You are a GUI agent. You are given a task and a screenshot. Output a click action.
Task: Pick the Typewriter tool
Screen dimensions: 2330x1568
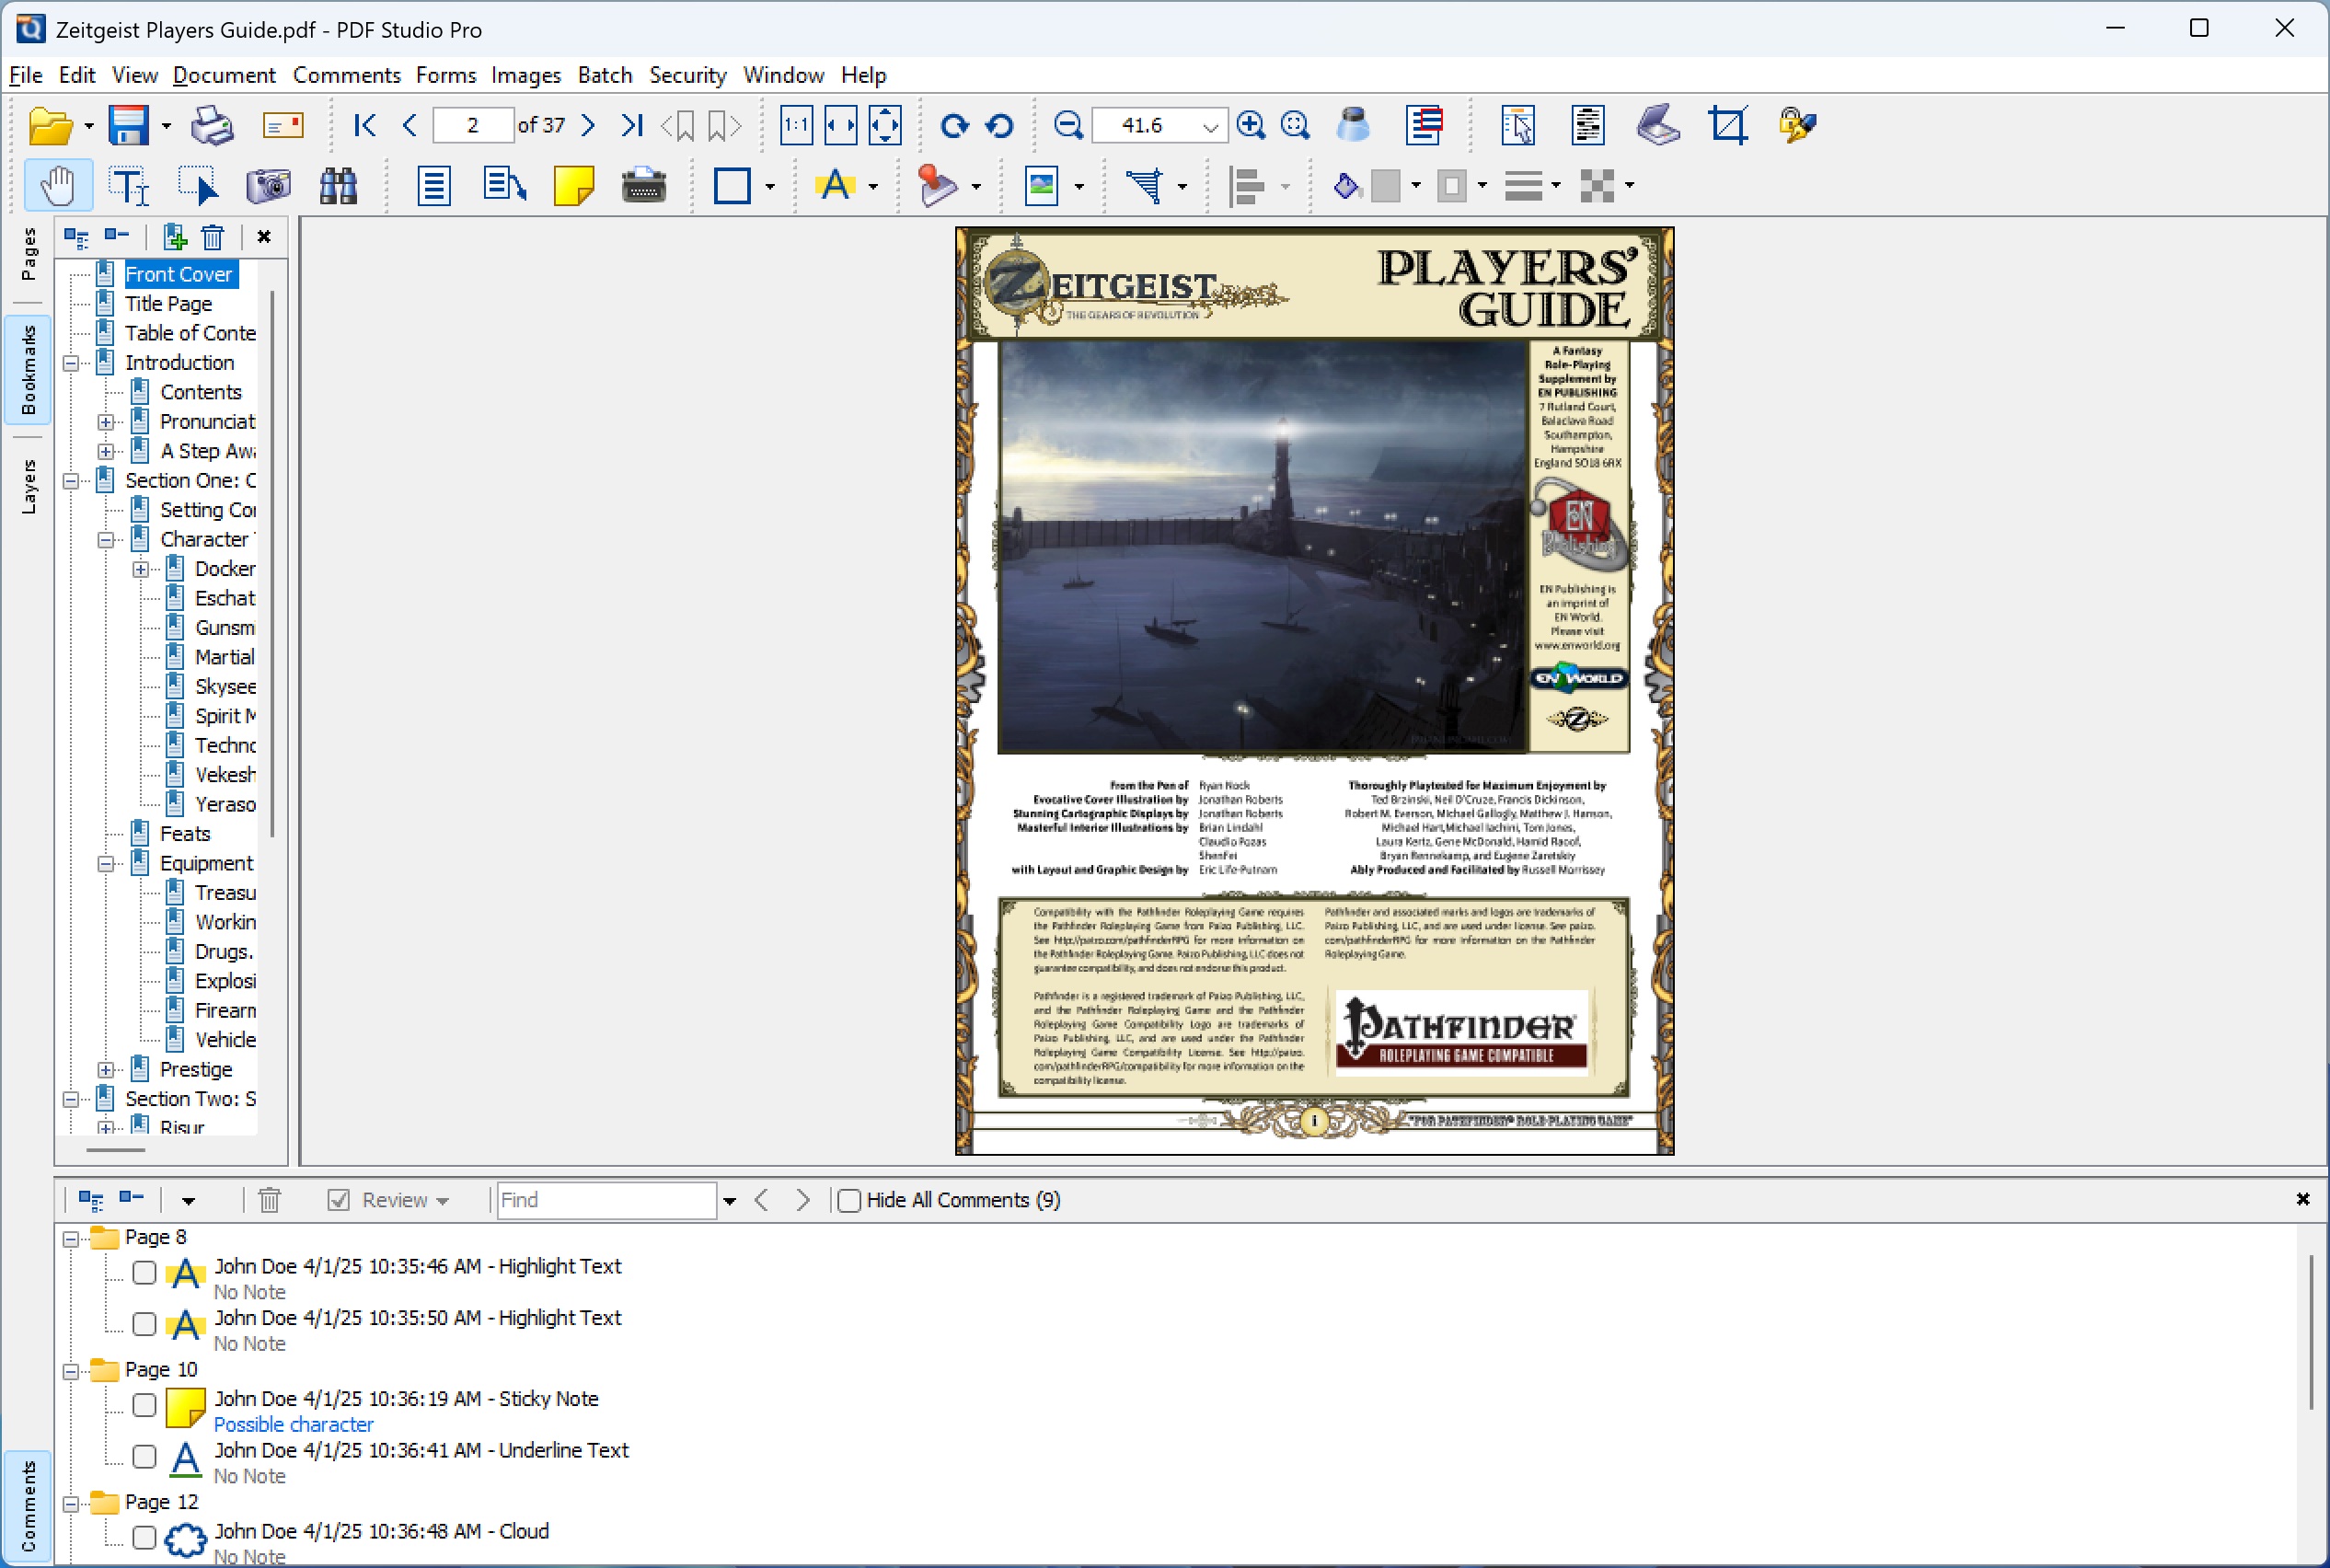tap(644, 186)
